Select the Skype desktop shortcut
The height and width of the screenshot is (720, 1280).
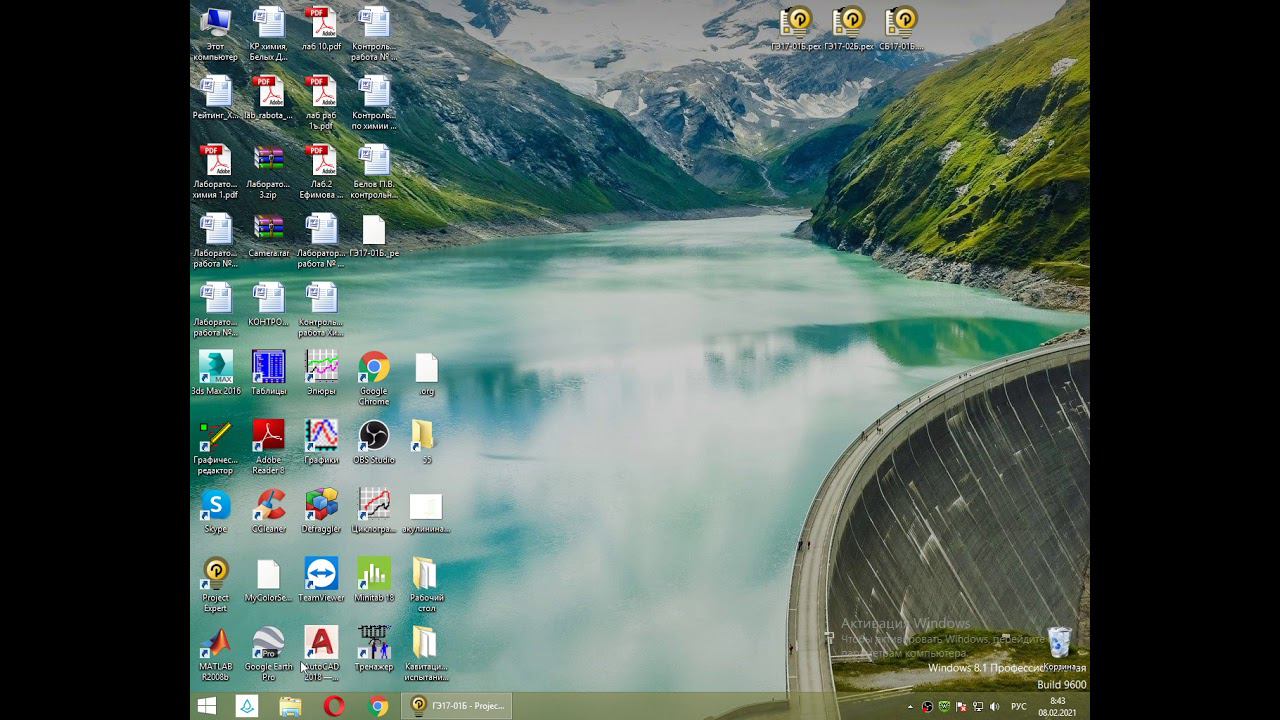pos(216,511)
